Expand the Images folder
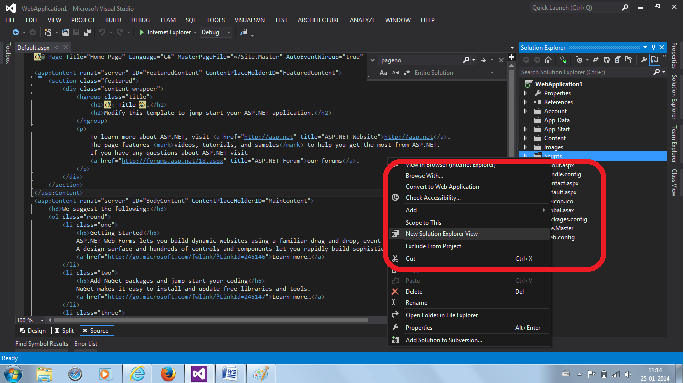Viewport: 684px width, 383px height. (526, 147)
